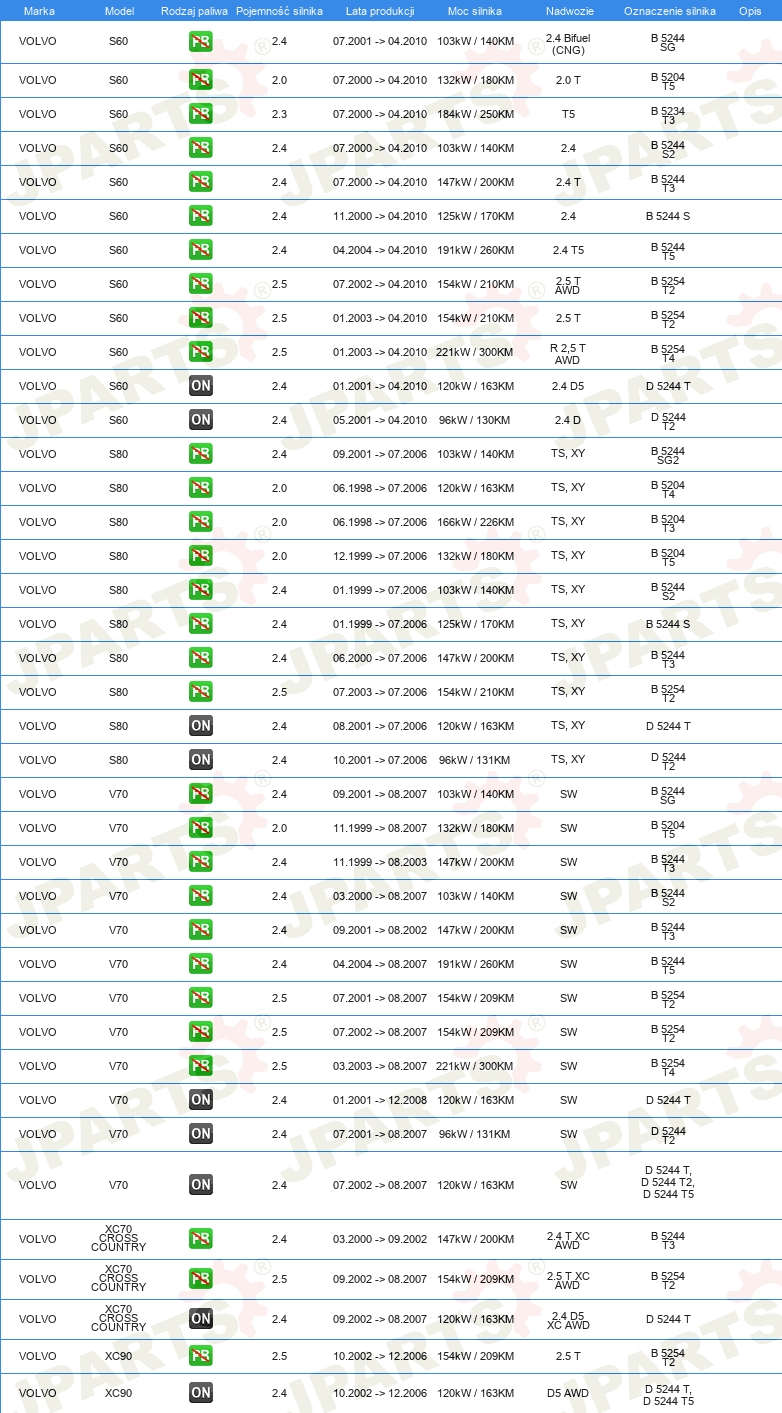
Task: Click the petrol icon in the V70 221kW / 300KM row
Action: point(201,1066)
